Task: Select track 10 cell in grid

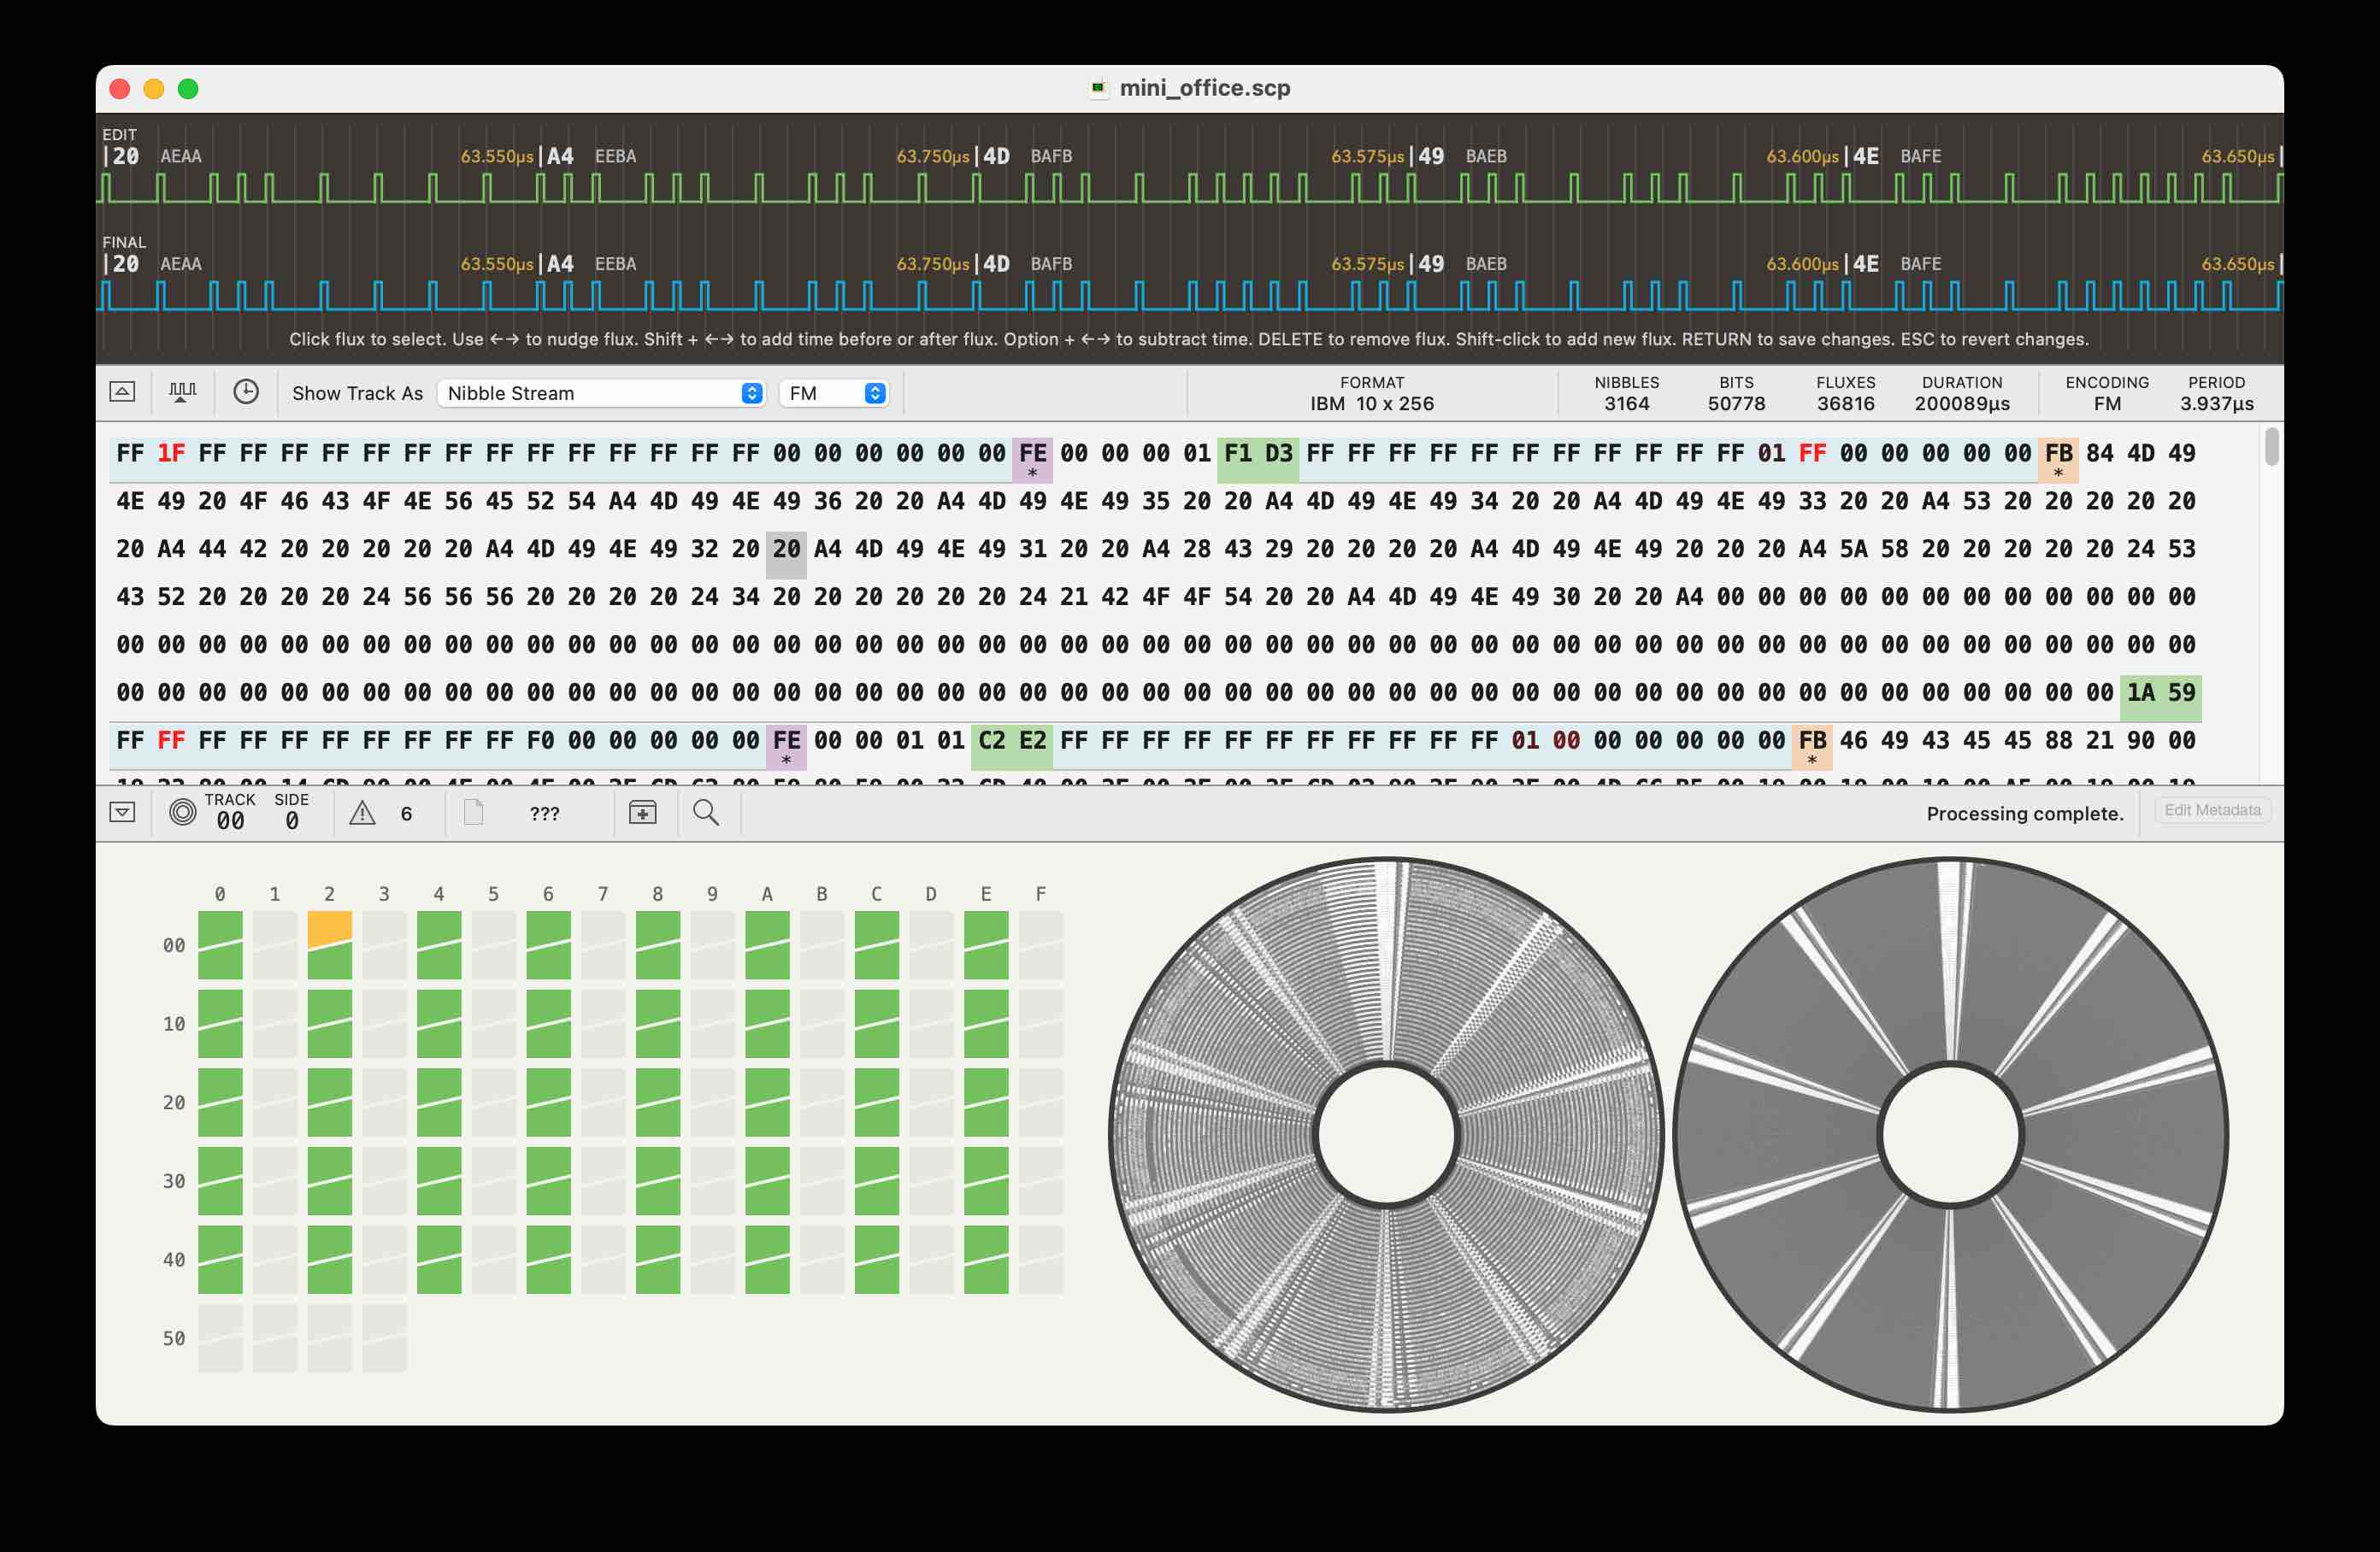Action: pyautogui.click(x=220, y=1024)
